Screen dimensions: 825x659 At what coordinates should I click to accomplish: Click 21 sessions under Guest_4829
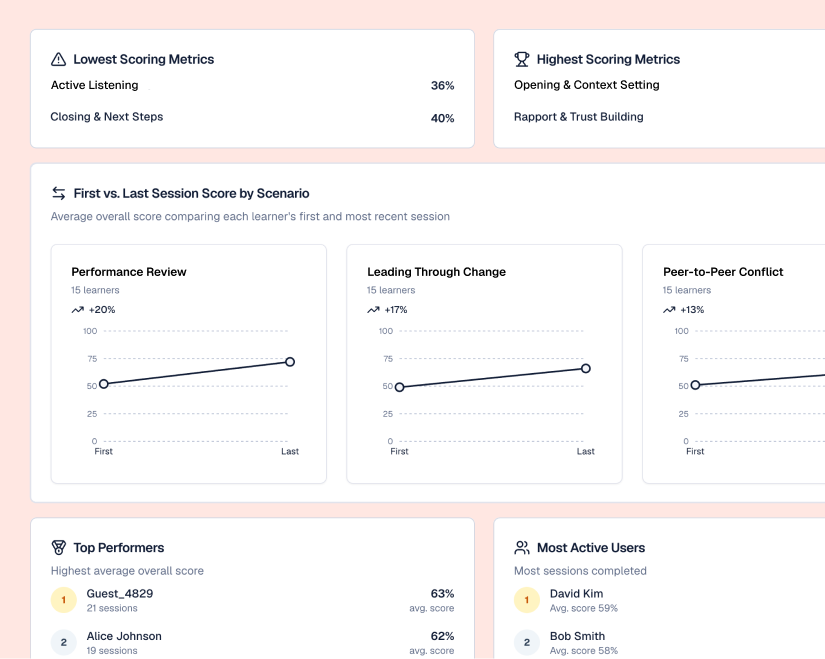(x=112, y=608)
